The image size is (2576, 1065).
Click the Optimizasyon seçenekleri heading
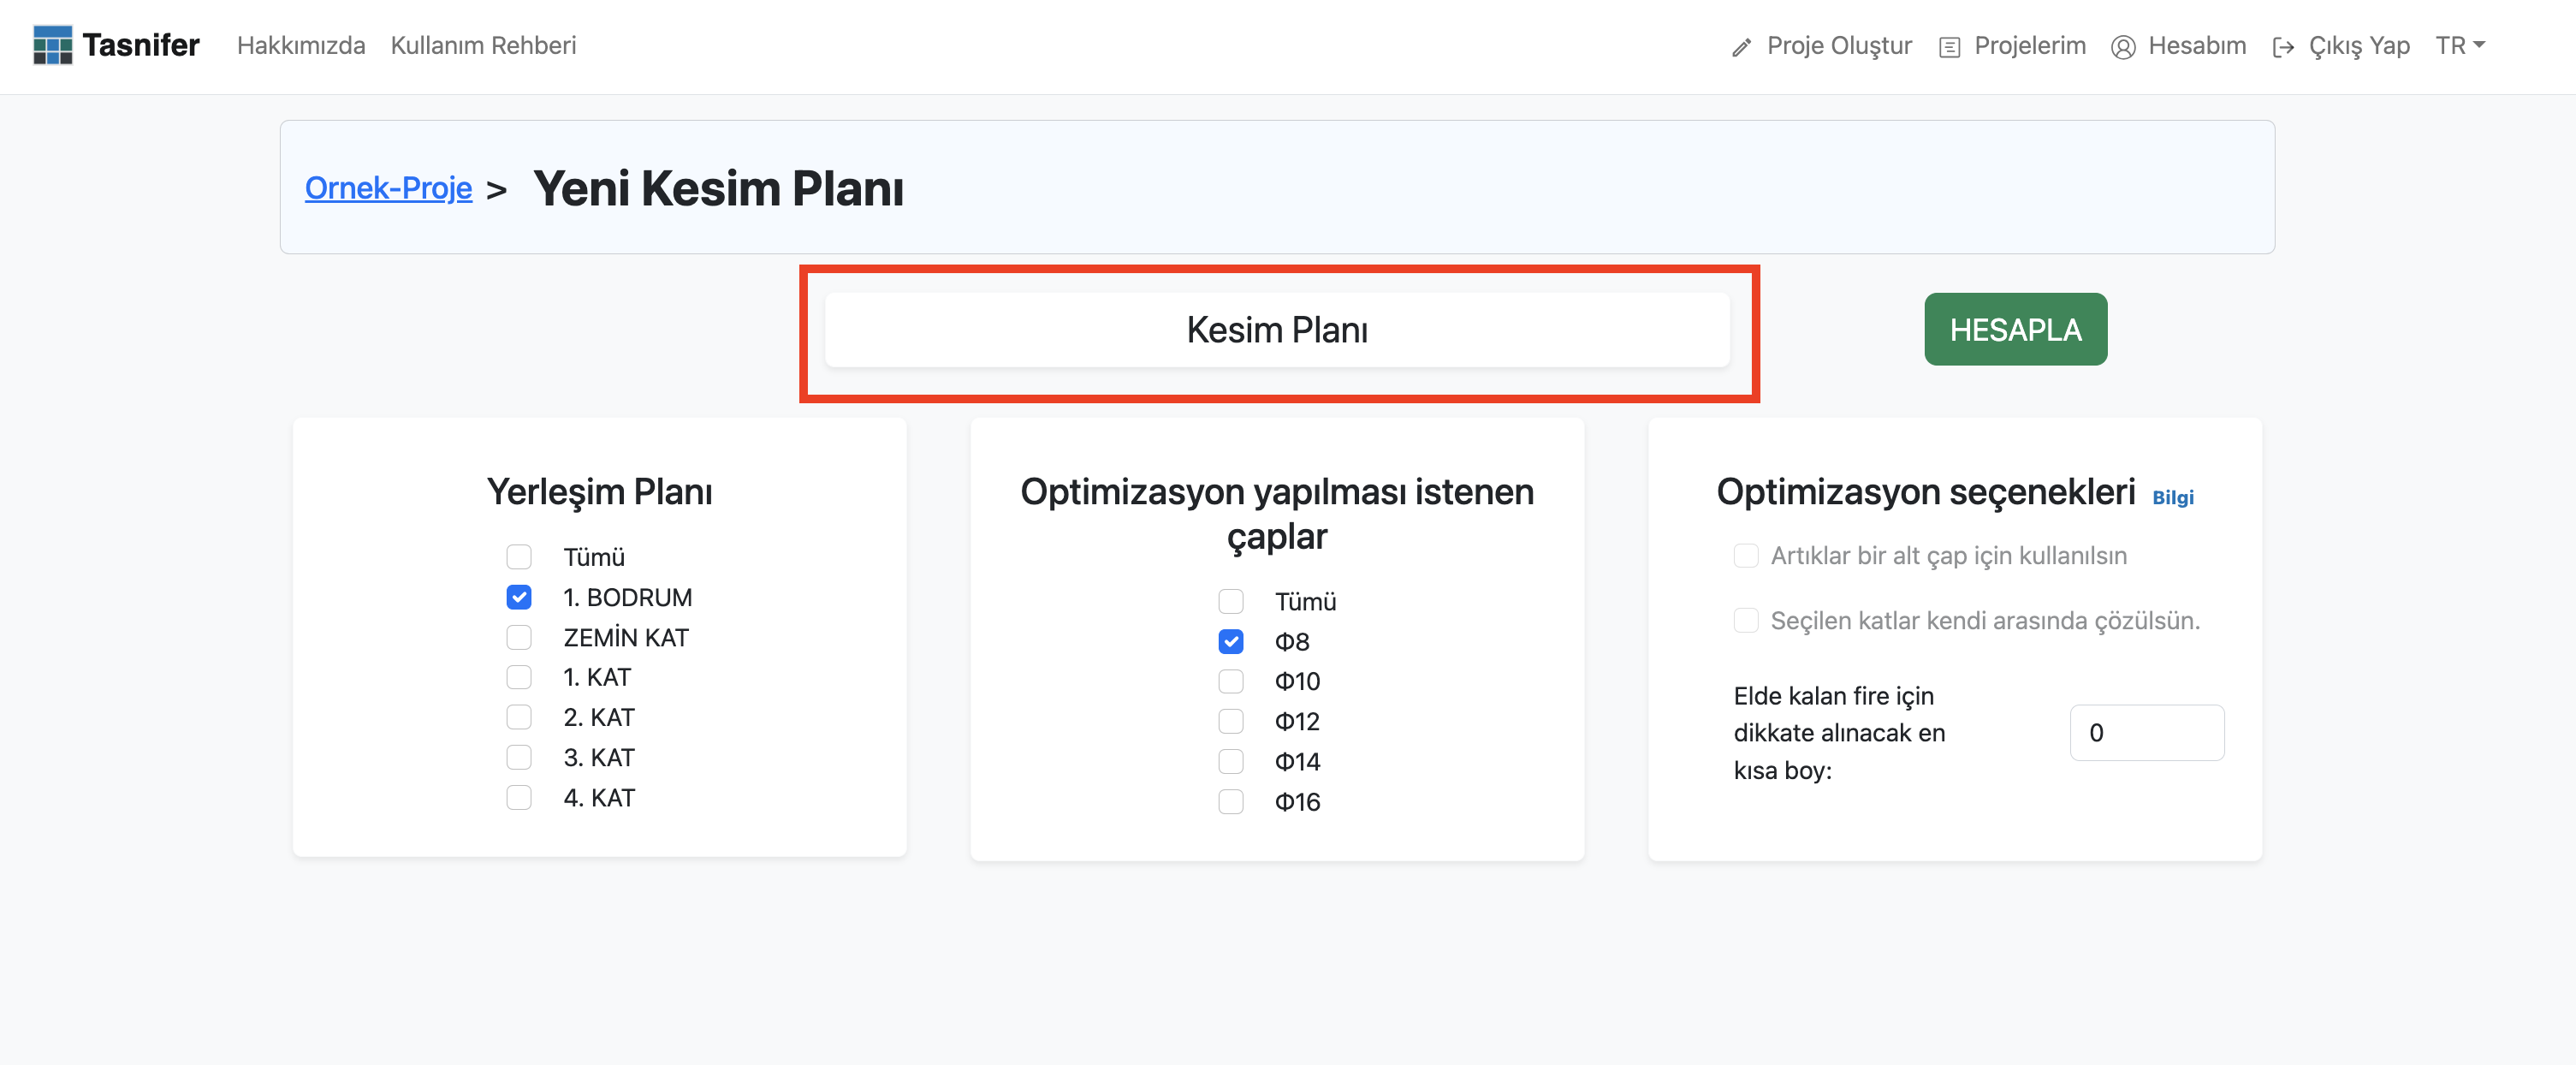(x=1925, y=492)
